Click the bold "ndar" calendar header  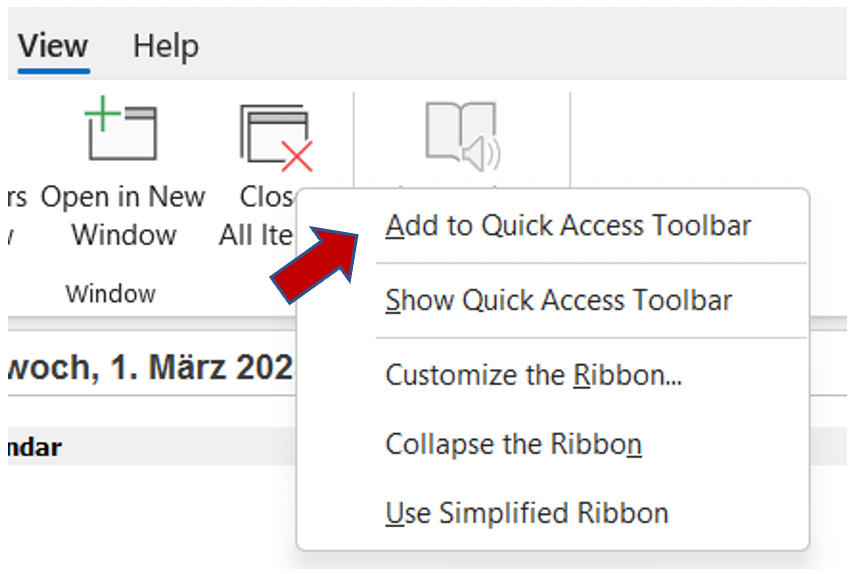[x=34, y=447]
